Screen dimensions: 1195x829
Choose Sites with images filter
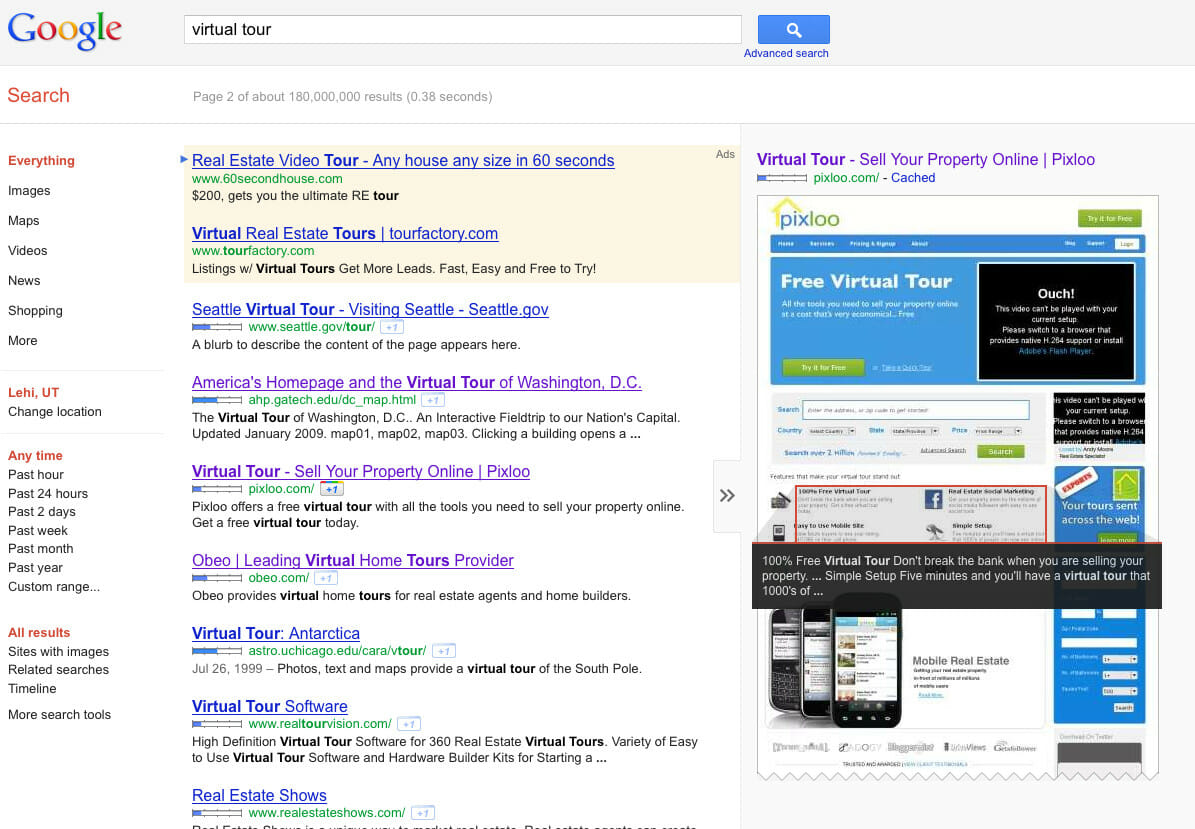pos(59,651)
